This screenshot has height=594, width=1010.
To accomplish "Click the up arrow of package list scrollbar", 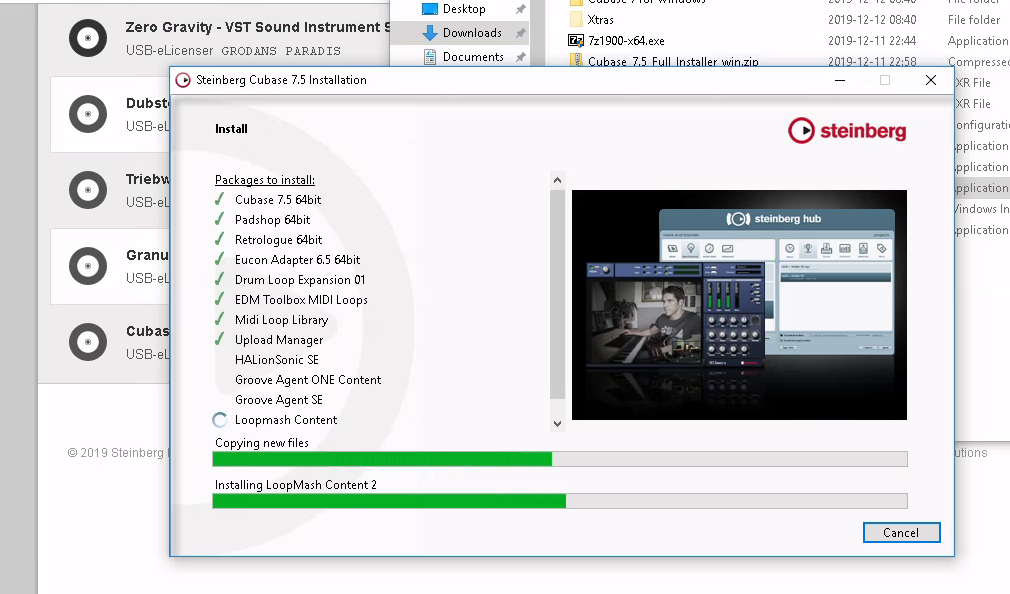I will point(557,180).
